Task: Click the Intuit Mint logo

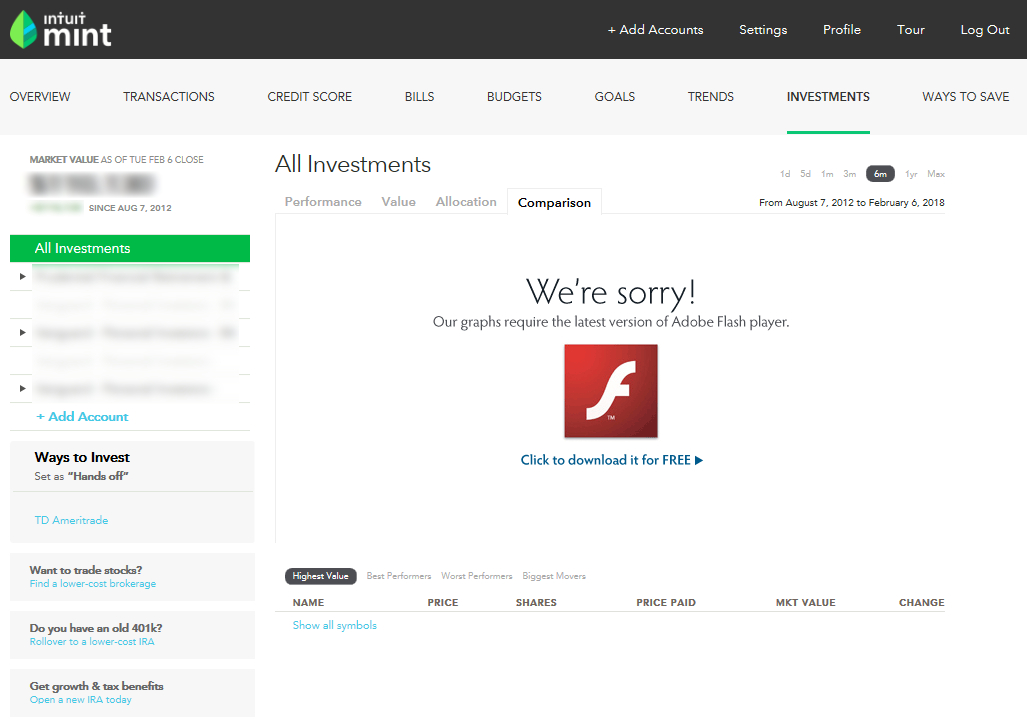Action: point(61,29)
